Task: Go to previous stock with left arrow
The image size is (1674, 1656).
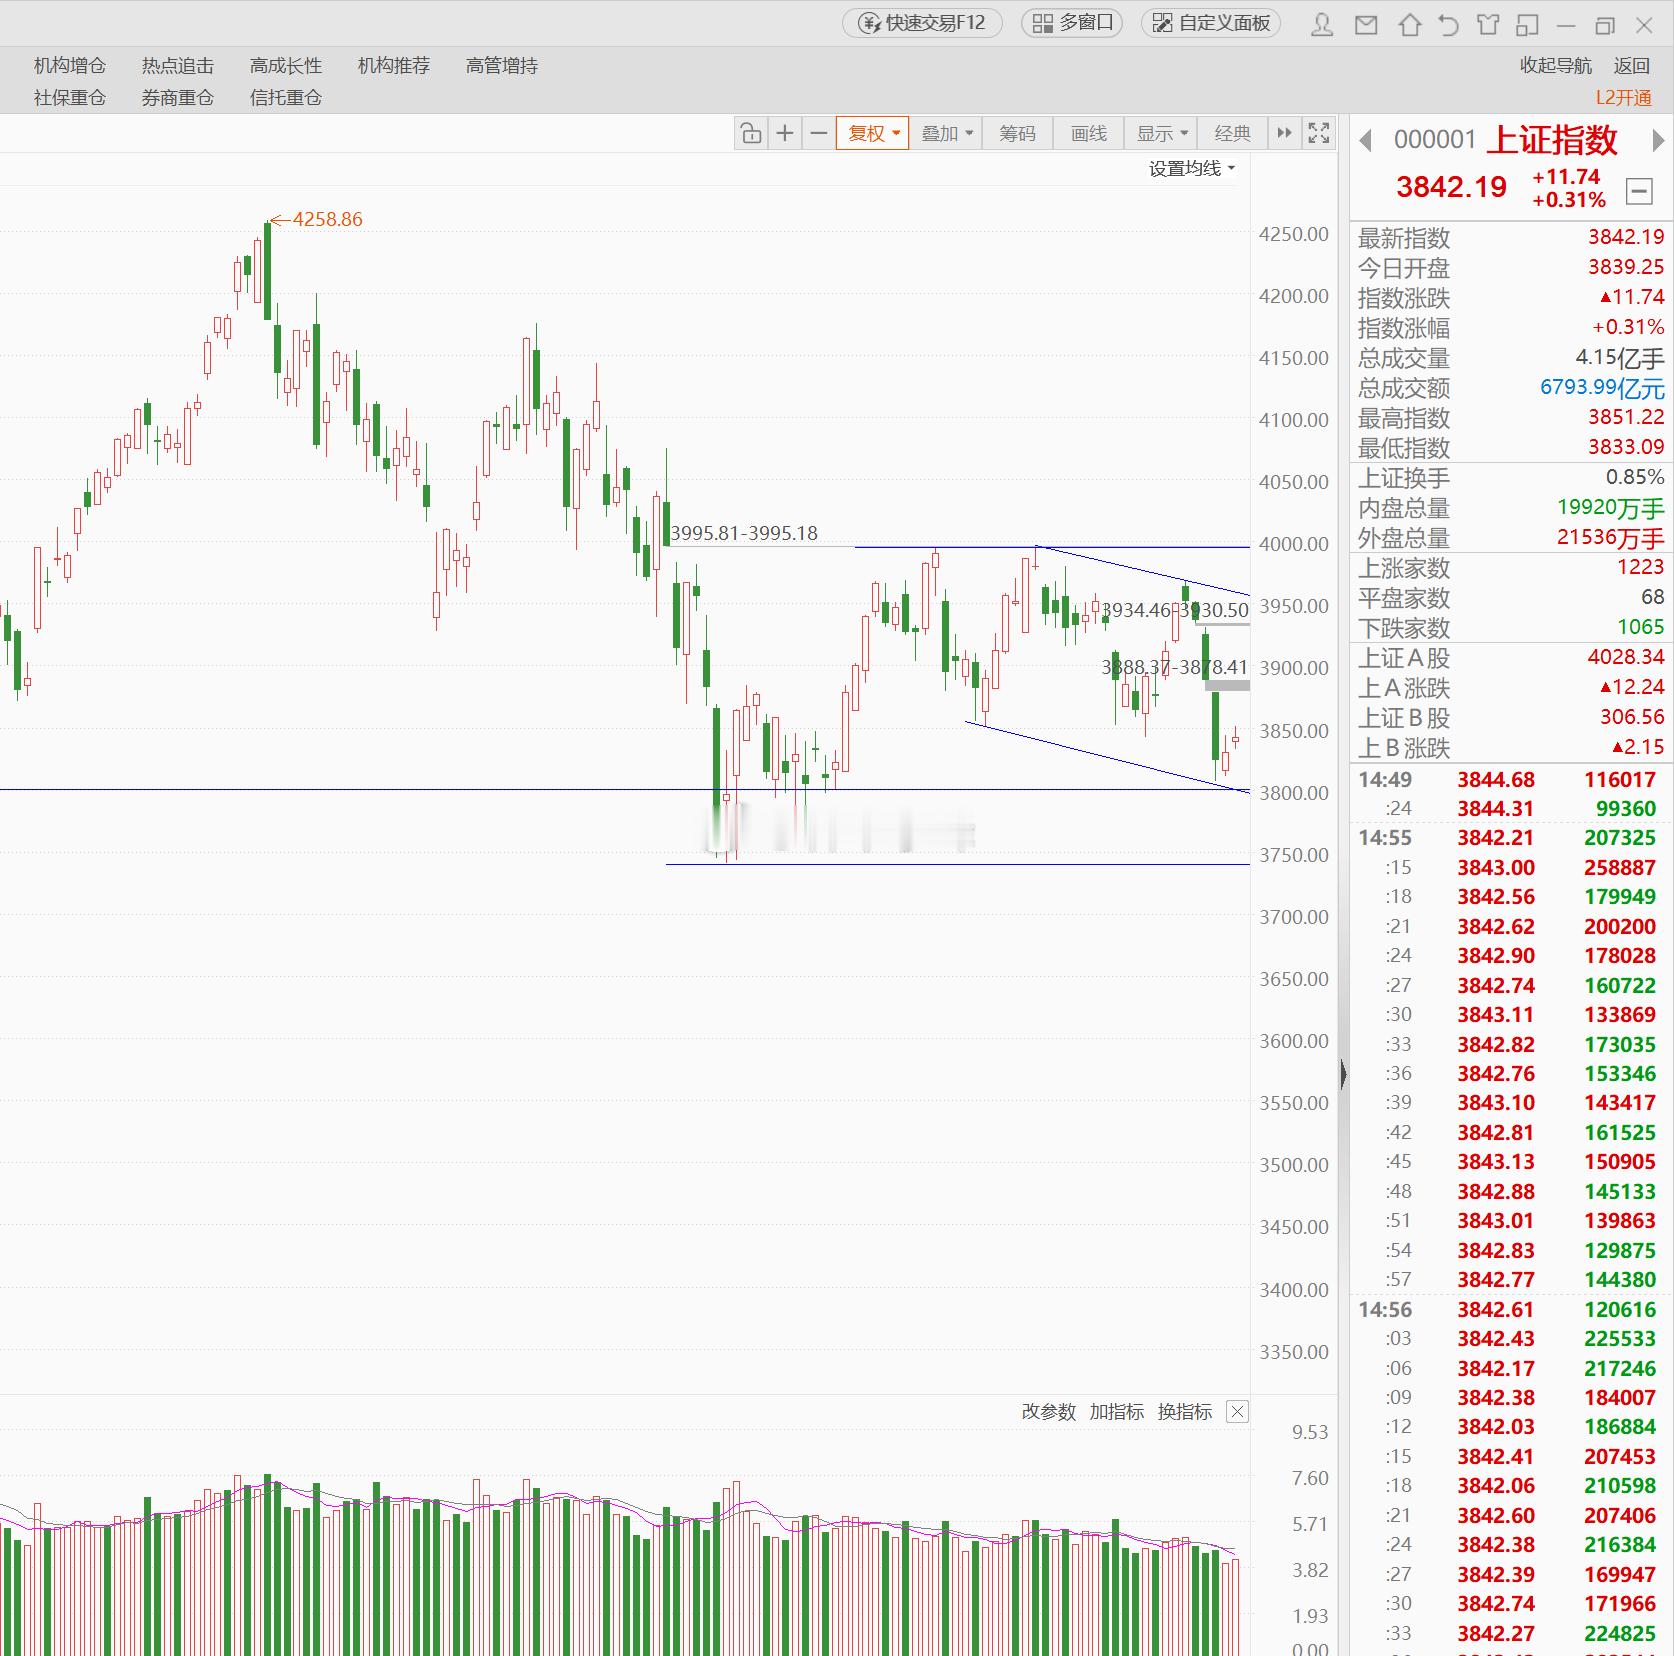Action: tap(1365, 141)
